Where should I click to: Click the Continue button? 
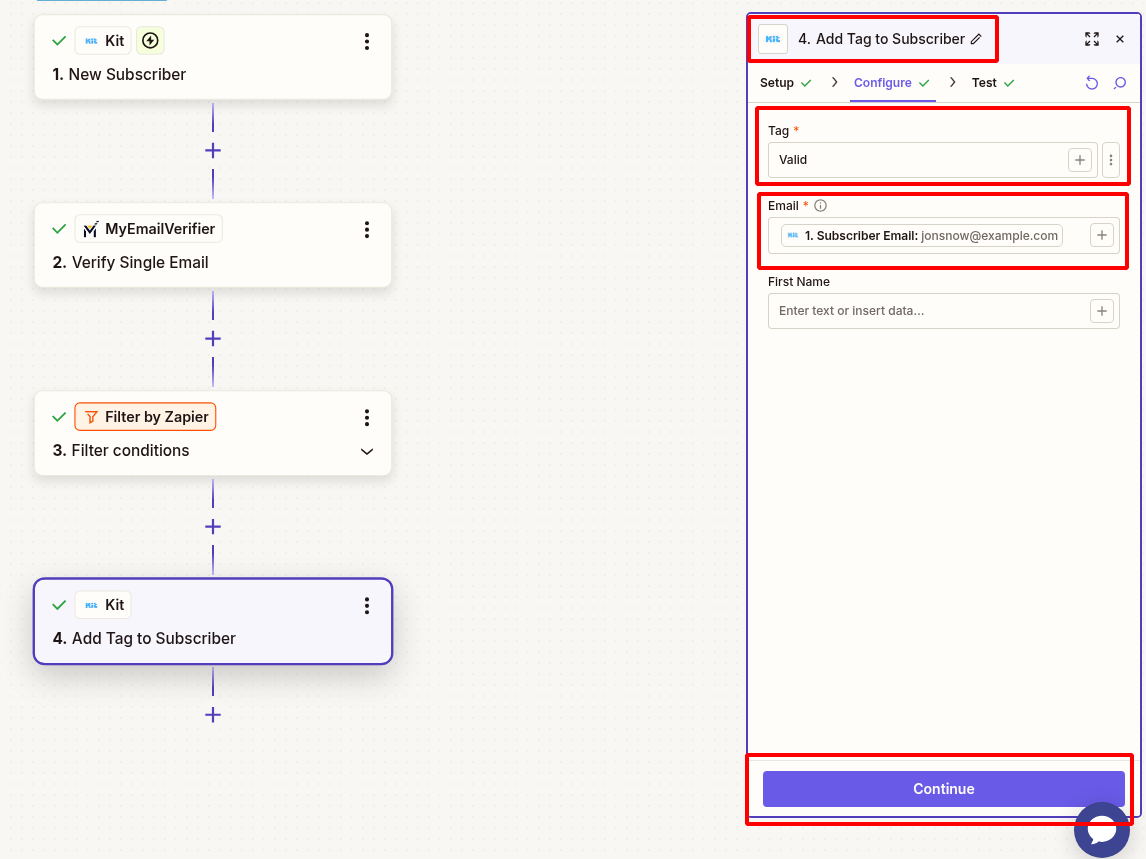[943, 789]
